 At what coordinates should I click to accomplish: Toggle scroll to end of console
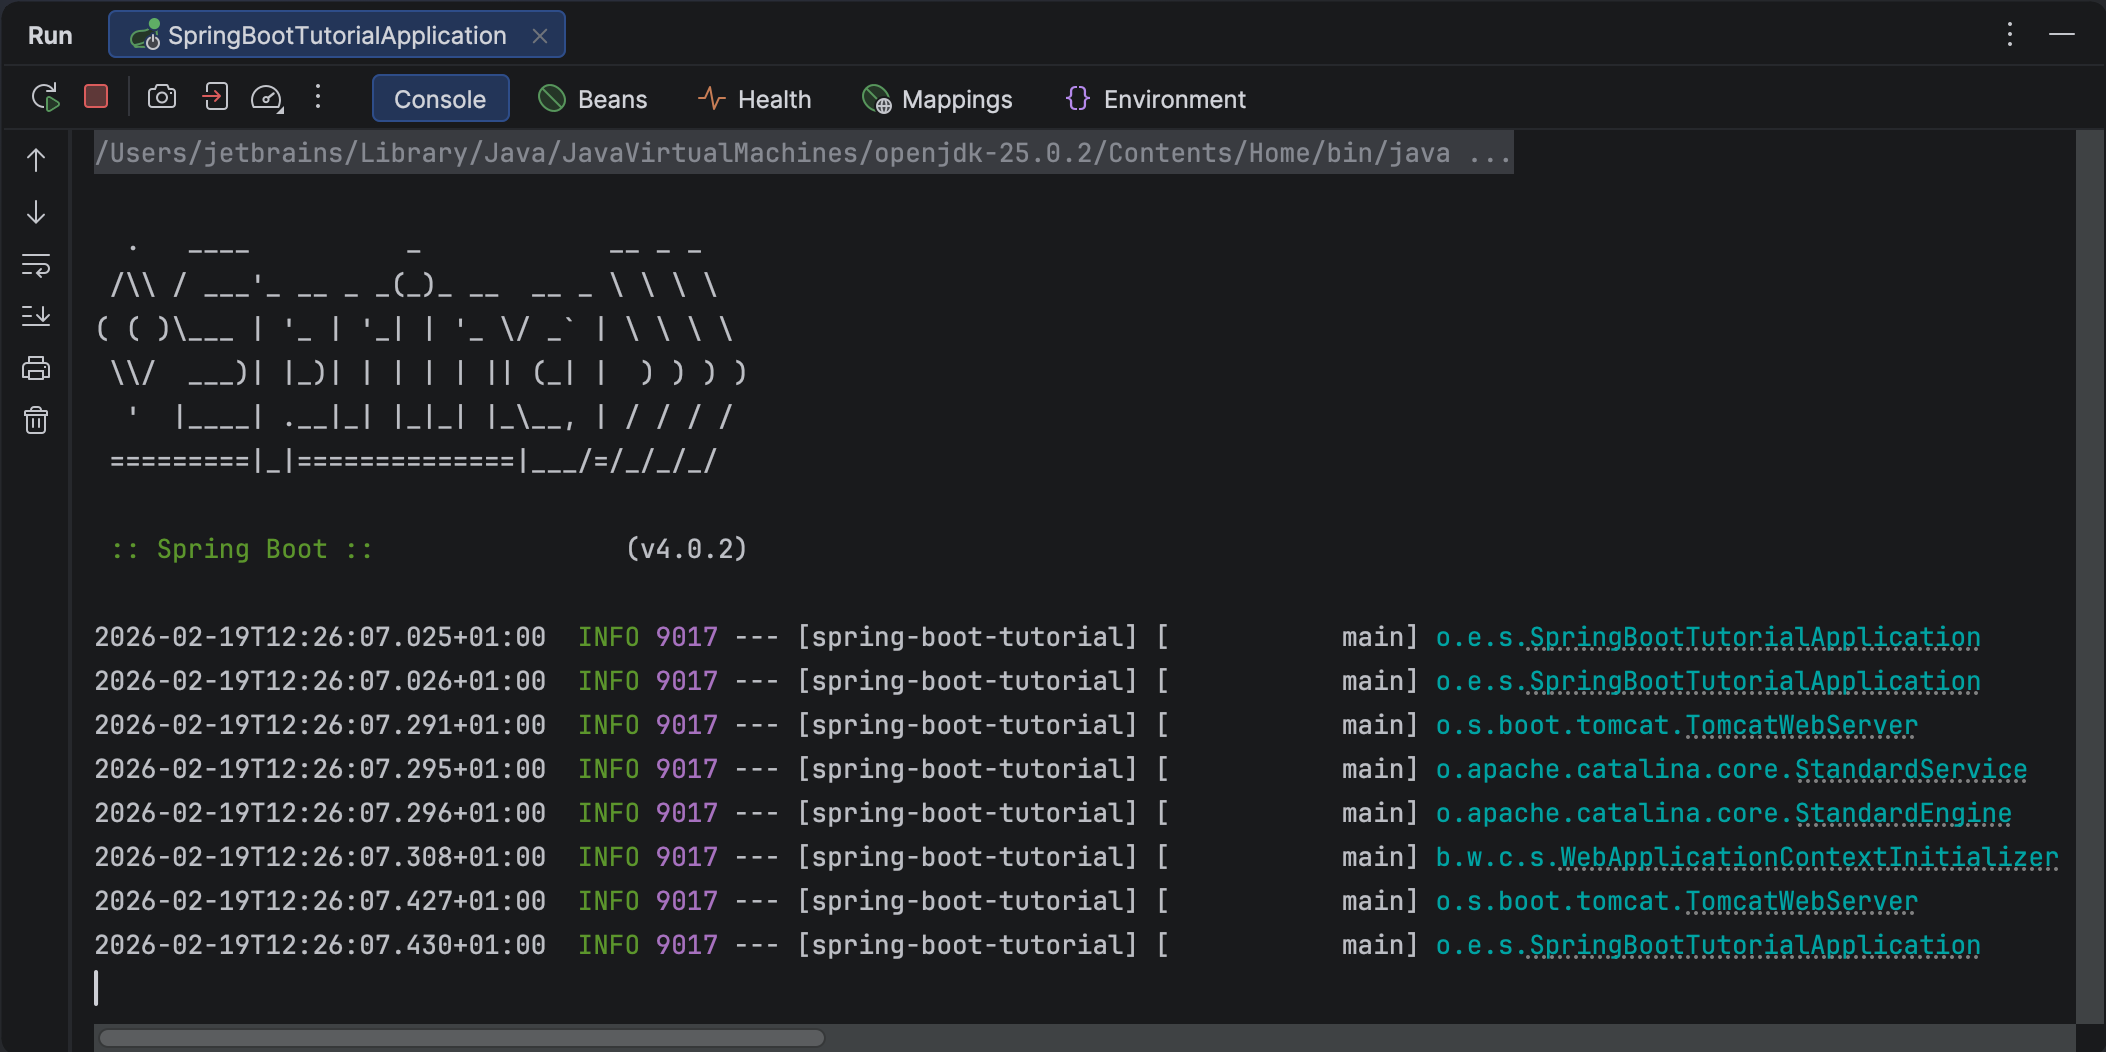[36, 316]
